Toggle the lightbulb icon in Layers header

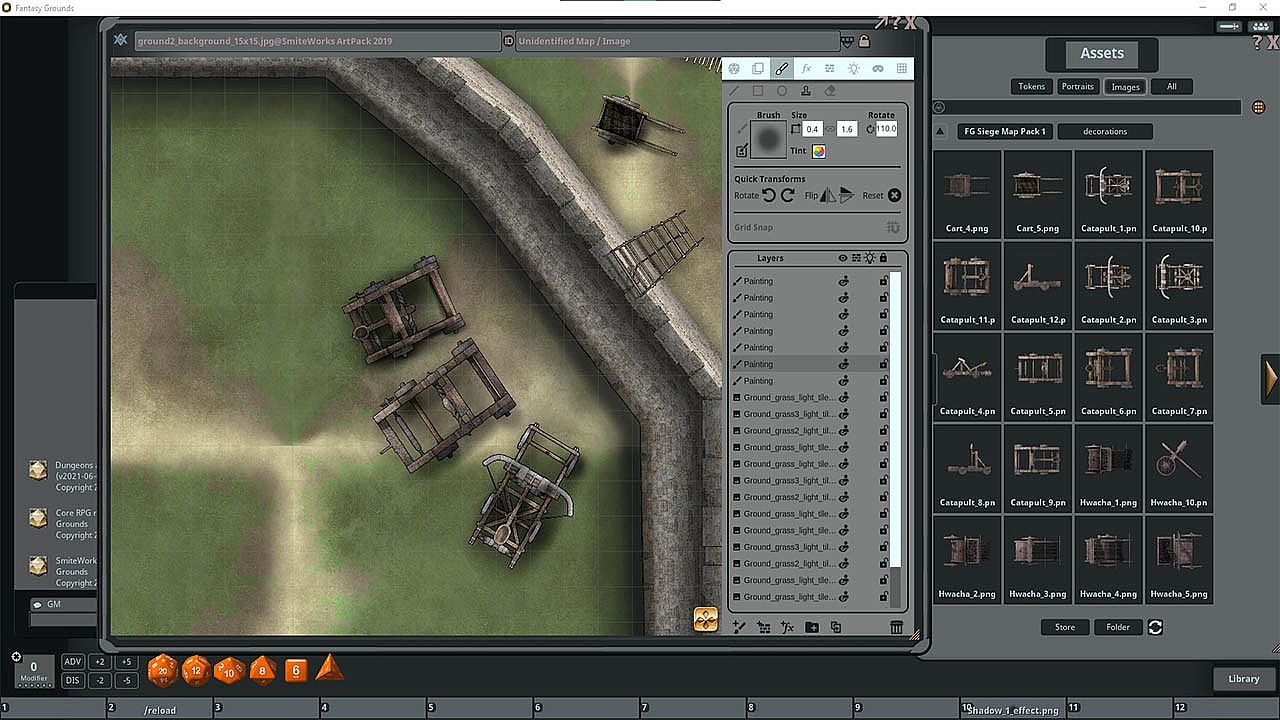[x=870, y=258]
